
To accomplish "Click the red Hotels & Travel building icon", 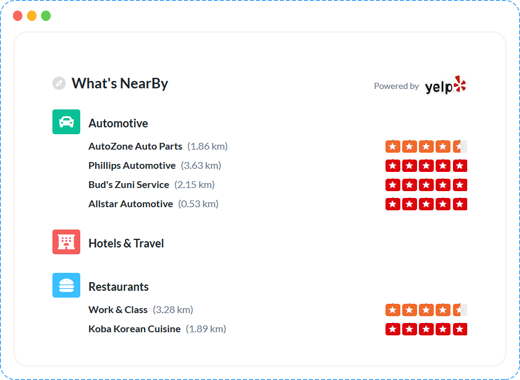I will tap(66, 242).
